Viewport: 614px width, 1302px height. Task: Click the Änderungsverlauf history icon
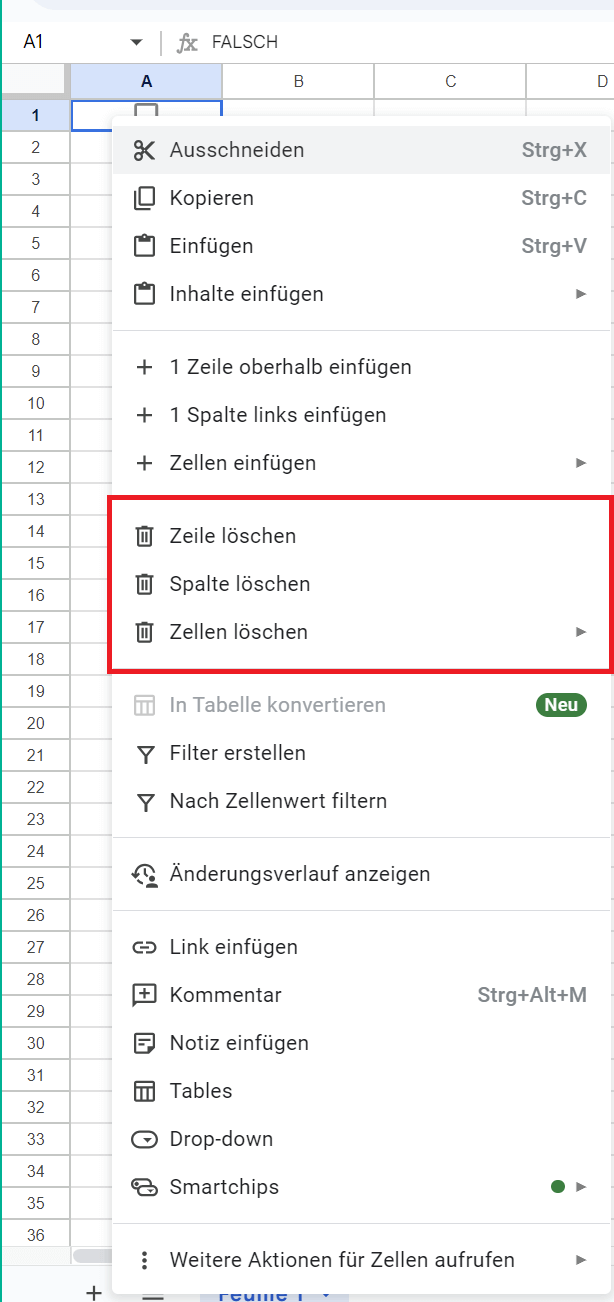point(145,874)
